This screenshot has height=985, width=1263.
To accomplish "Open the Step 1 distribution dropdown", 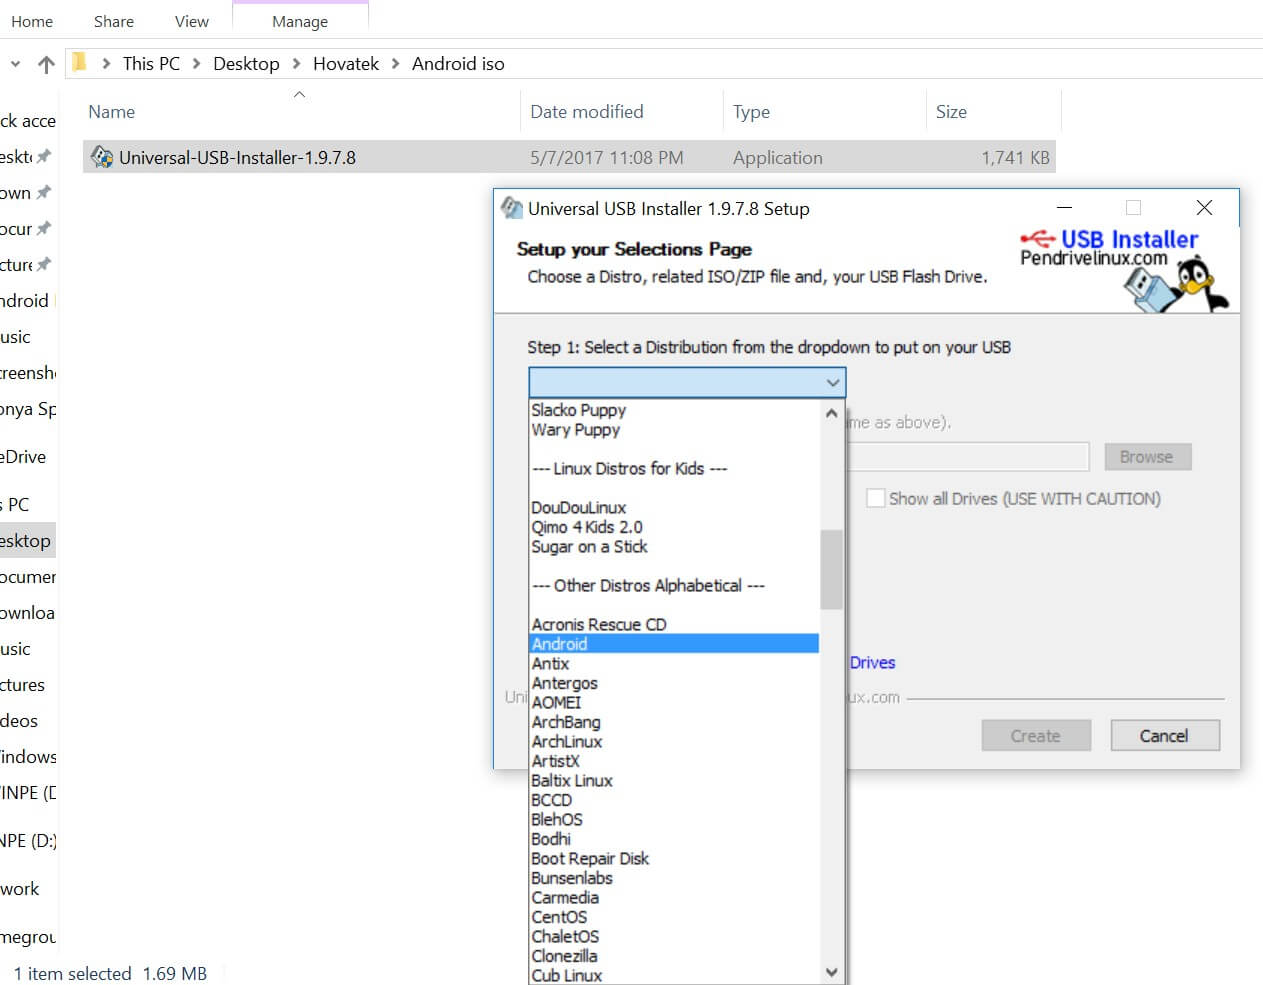I will point(832,382).
